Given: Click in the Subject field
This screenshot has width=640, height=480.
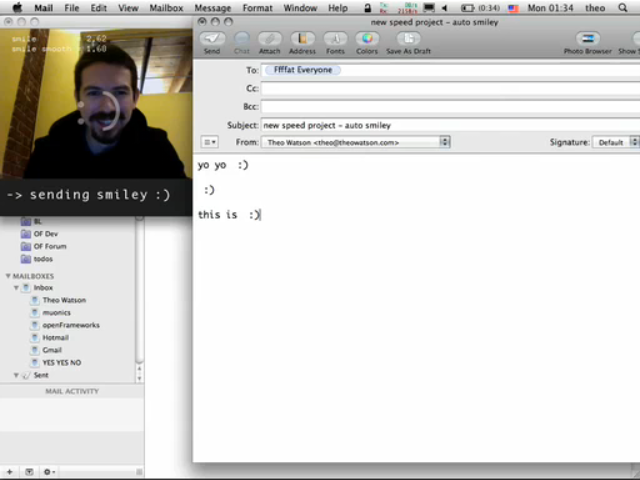Looking at the screenshot, I should pyautogui.click(x=450, y=125).
